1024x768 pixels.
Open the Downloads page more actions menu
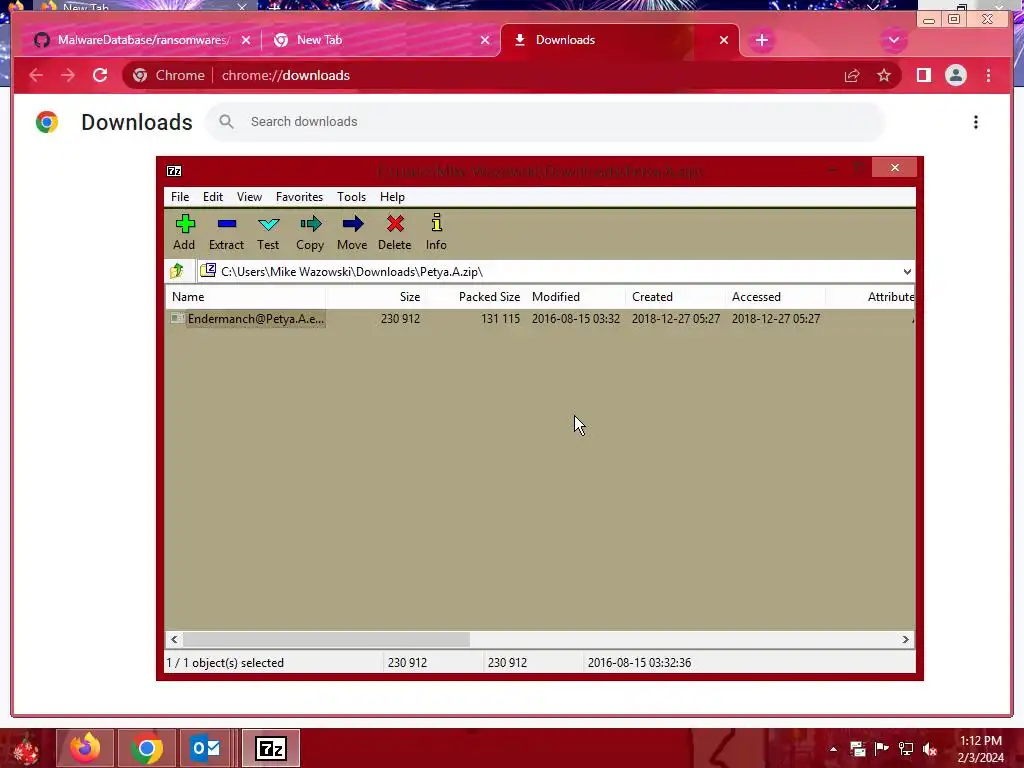(976, 122)
